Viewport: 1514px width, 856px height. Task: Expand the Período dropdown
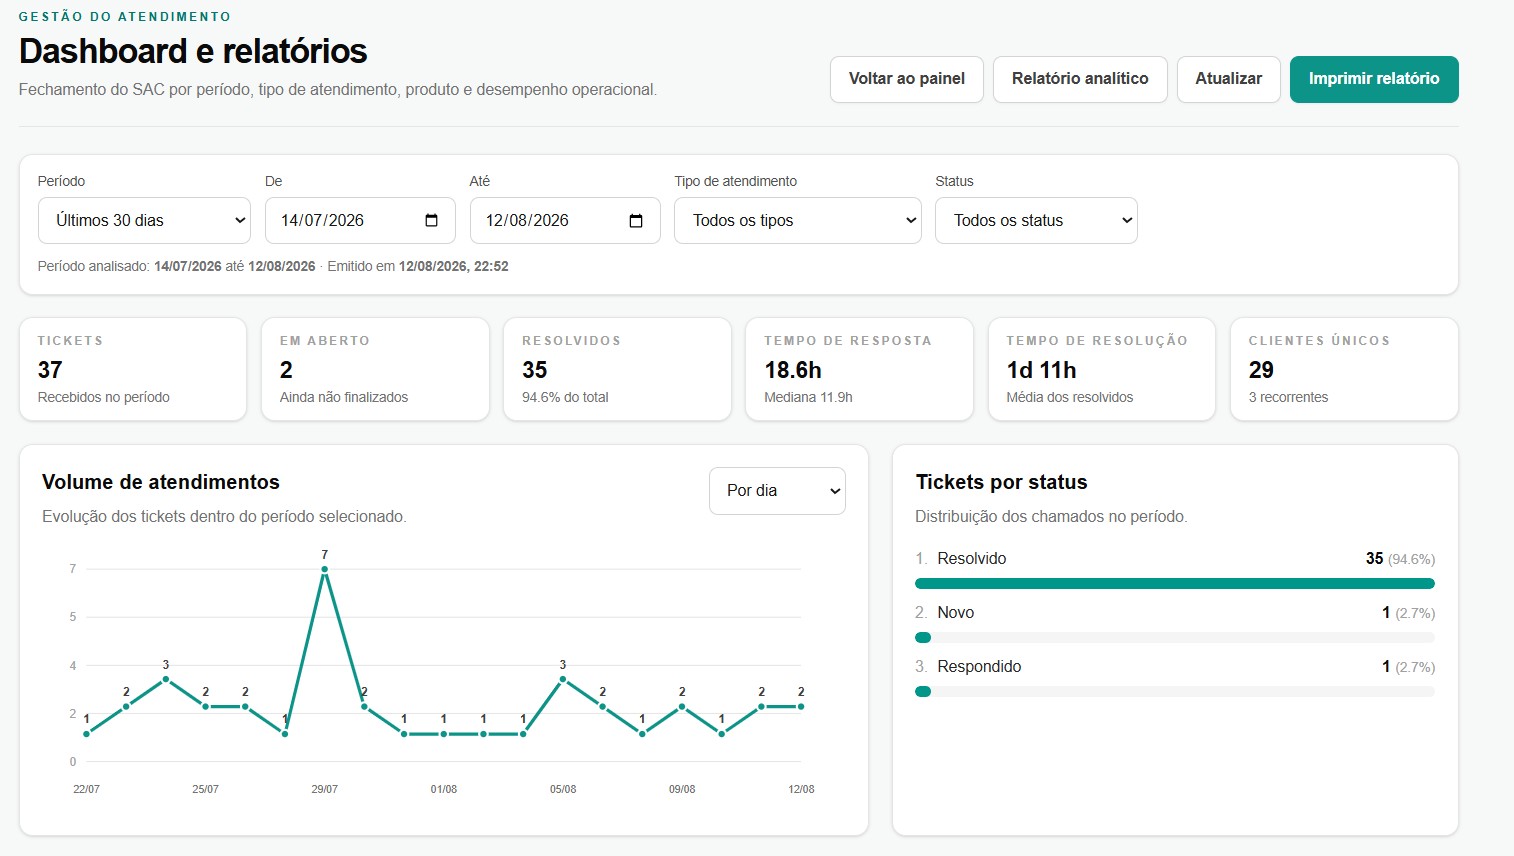coord(144,220)
